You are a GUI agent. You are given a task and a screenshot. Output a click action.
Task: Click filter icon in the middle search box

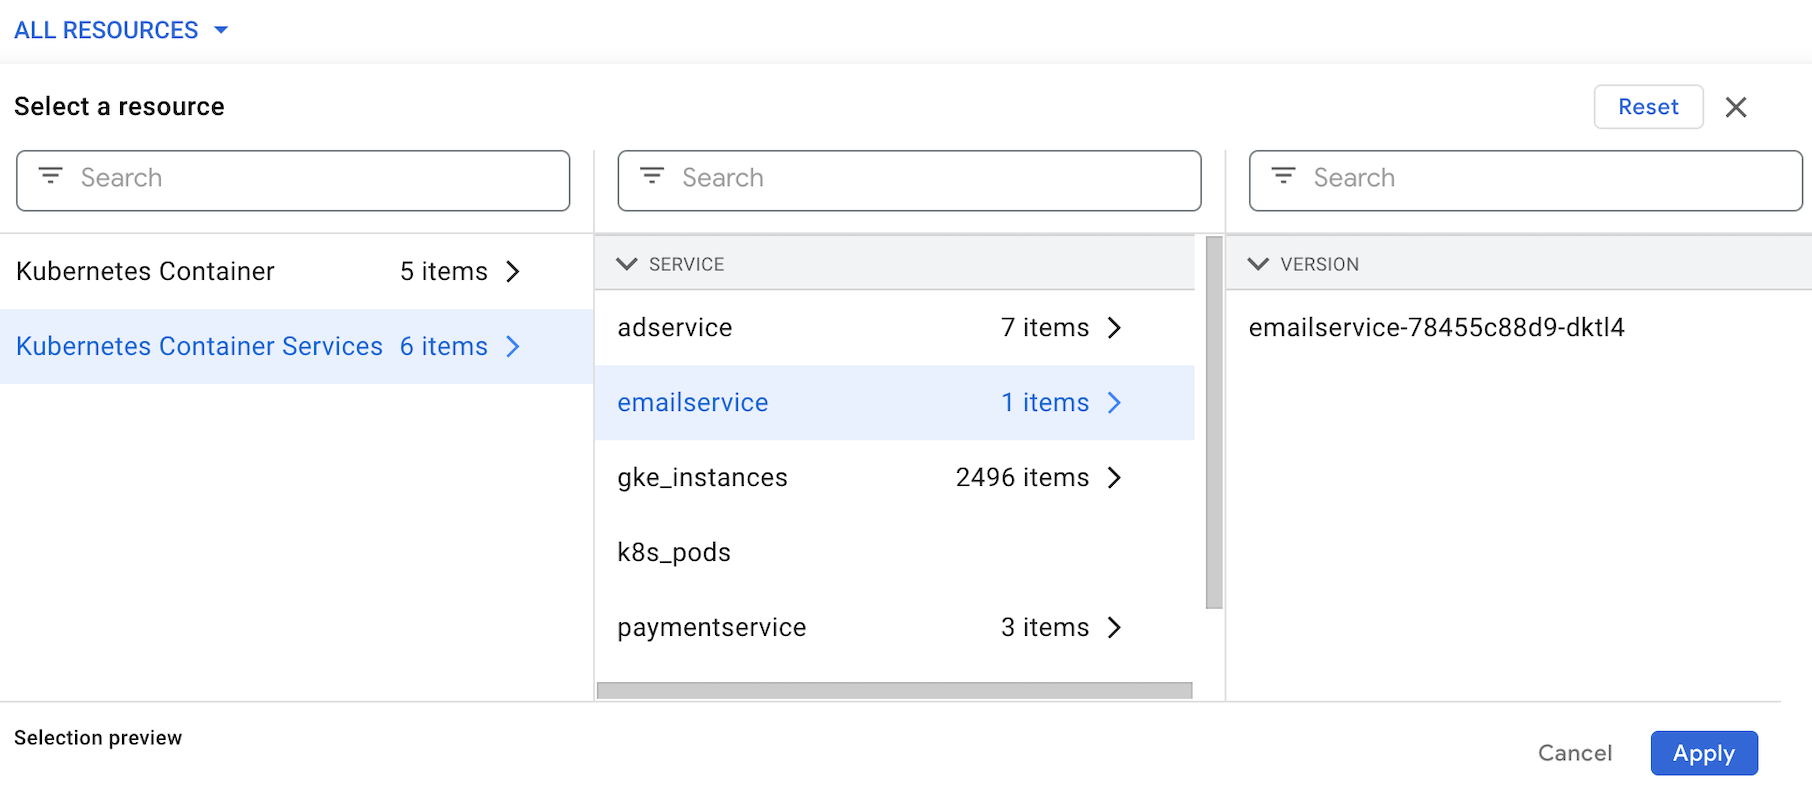pyautogui.click(x=652, y=177)
